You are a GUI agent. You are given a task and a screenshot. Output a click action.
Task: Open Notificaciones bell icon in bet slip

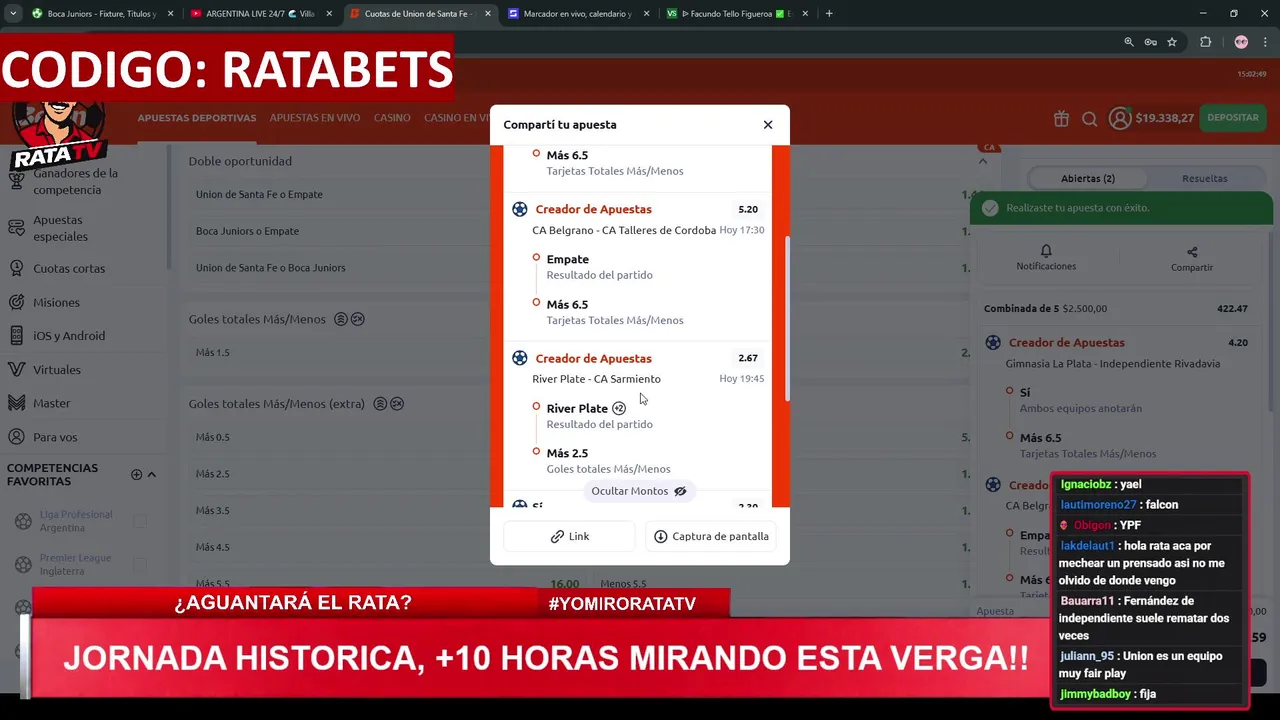pyautogui.click(x=1046, y=251)
